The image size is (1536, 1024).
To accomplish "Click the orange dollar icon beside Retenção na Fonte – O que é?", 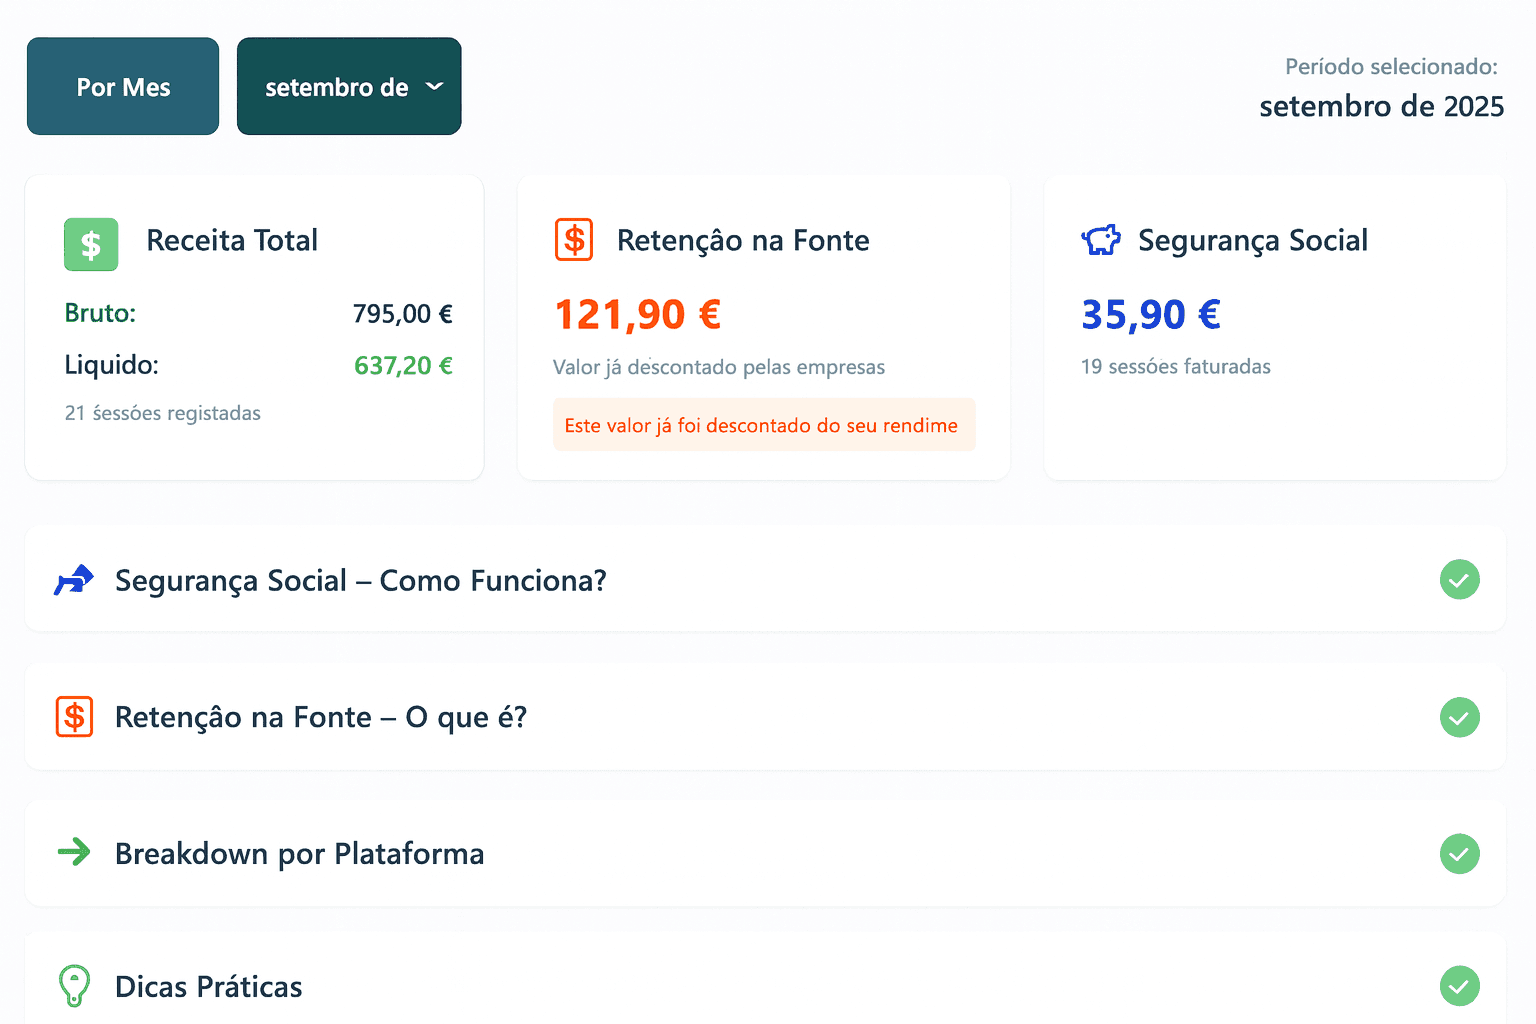I will [74, 717].
